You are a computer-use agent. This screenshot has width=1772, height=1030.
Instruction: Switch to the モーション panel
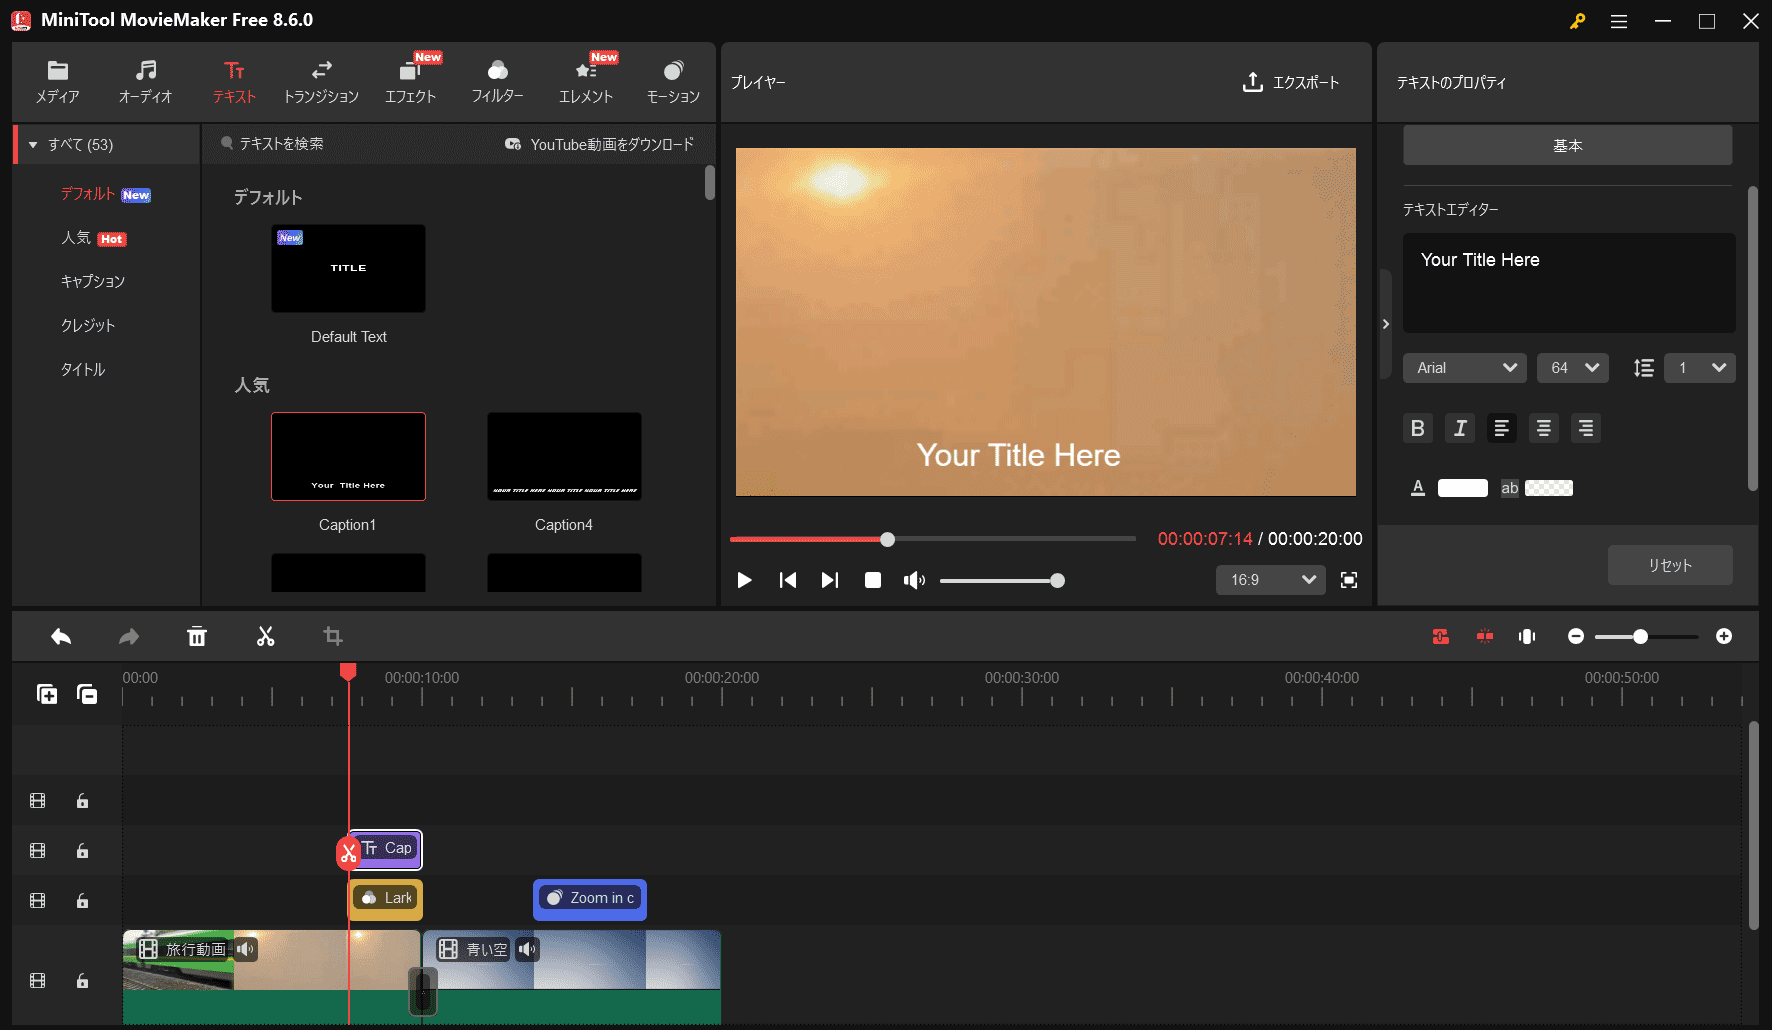pyautogui.click(x=672, y=80)
